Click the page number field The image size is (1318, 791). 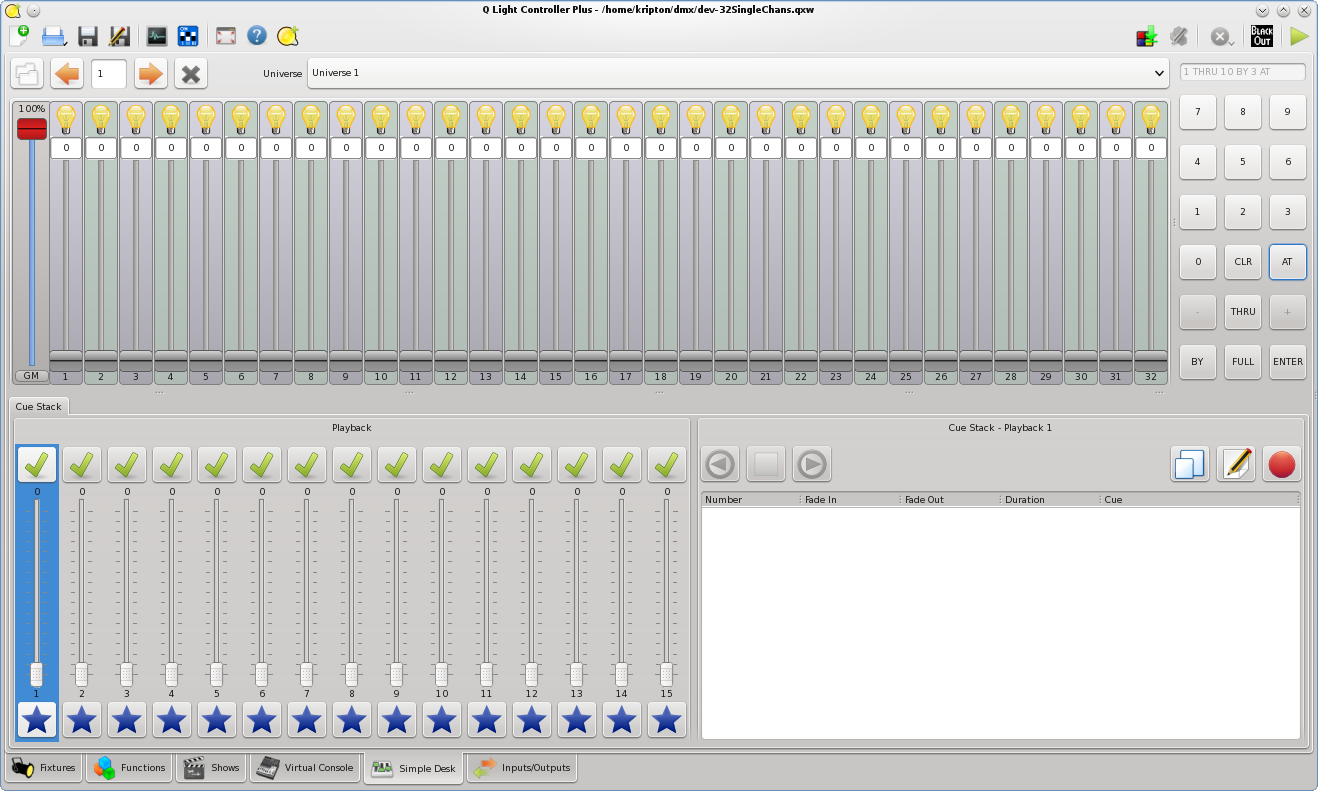pyautogui.click(x=109, y=74)
